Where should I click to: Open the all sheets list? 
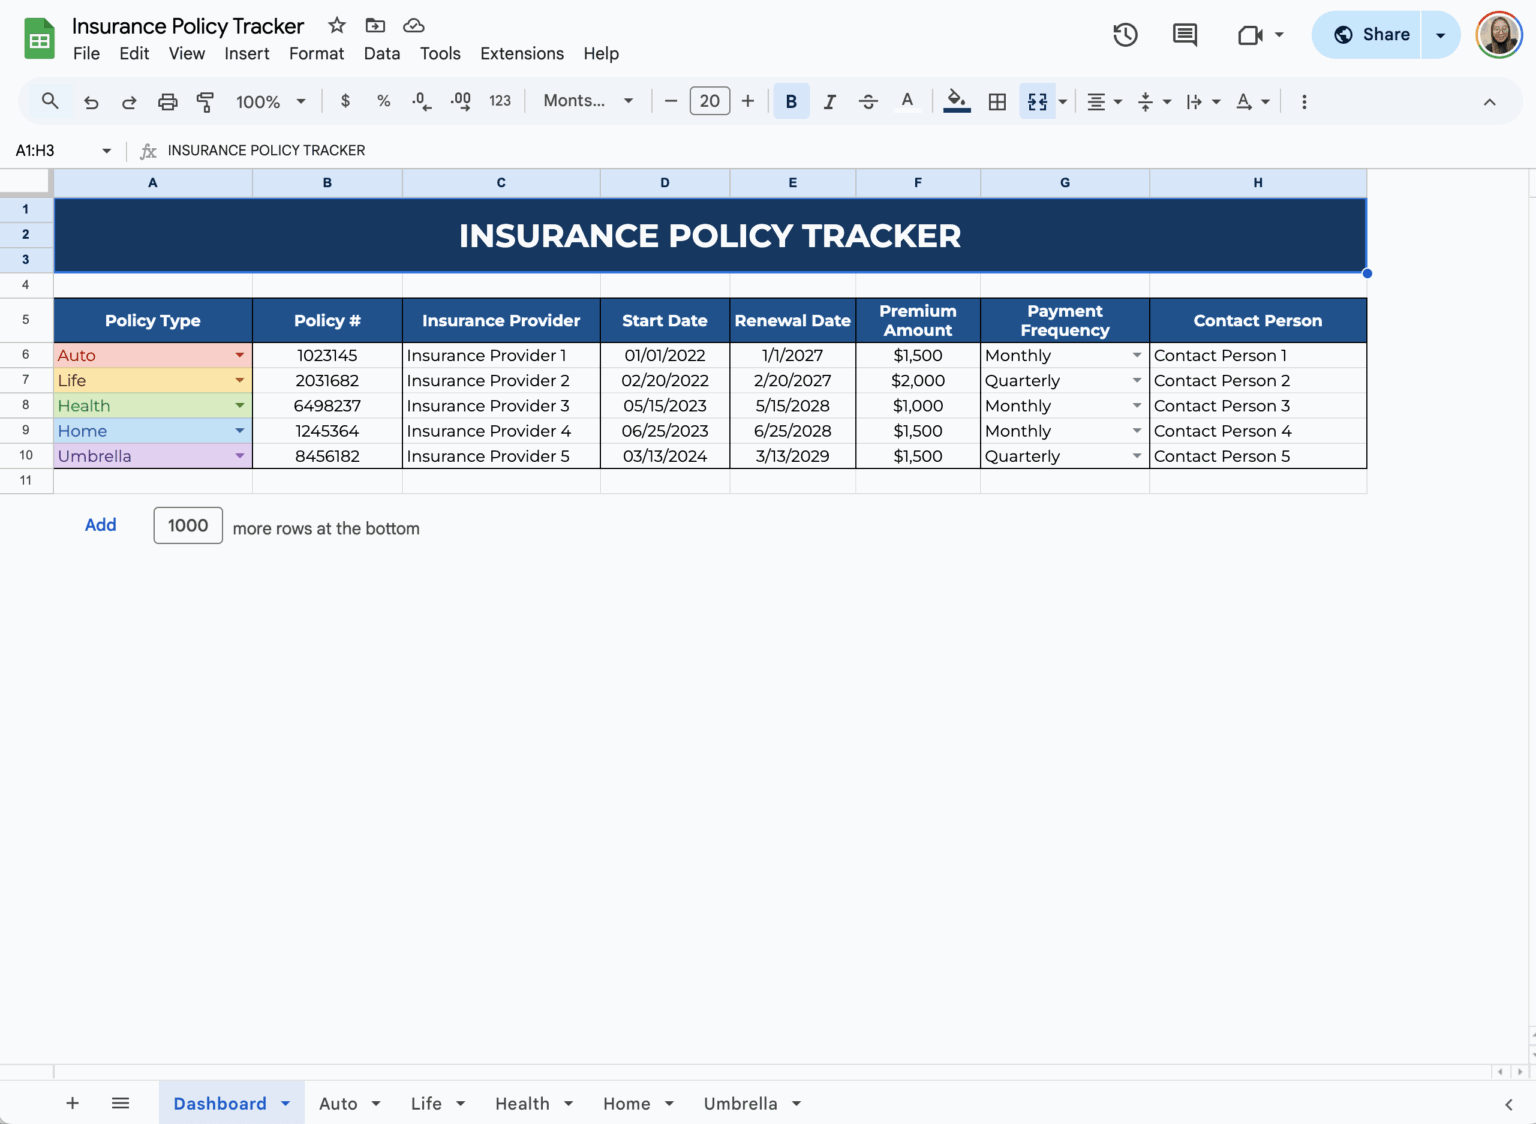[x=120, y=1103]
